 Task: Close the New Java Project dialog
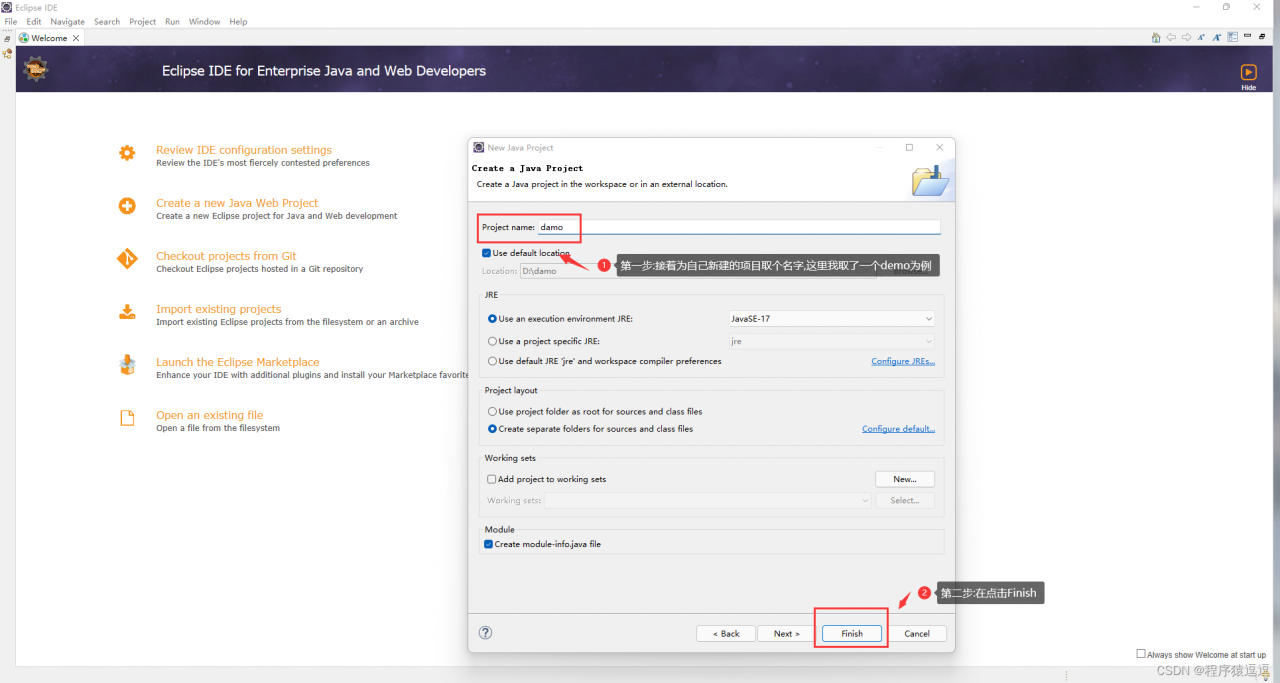click(x=939, y=147)
